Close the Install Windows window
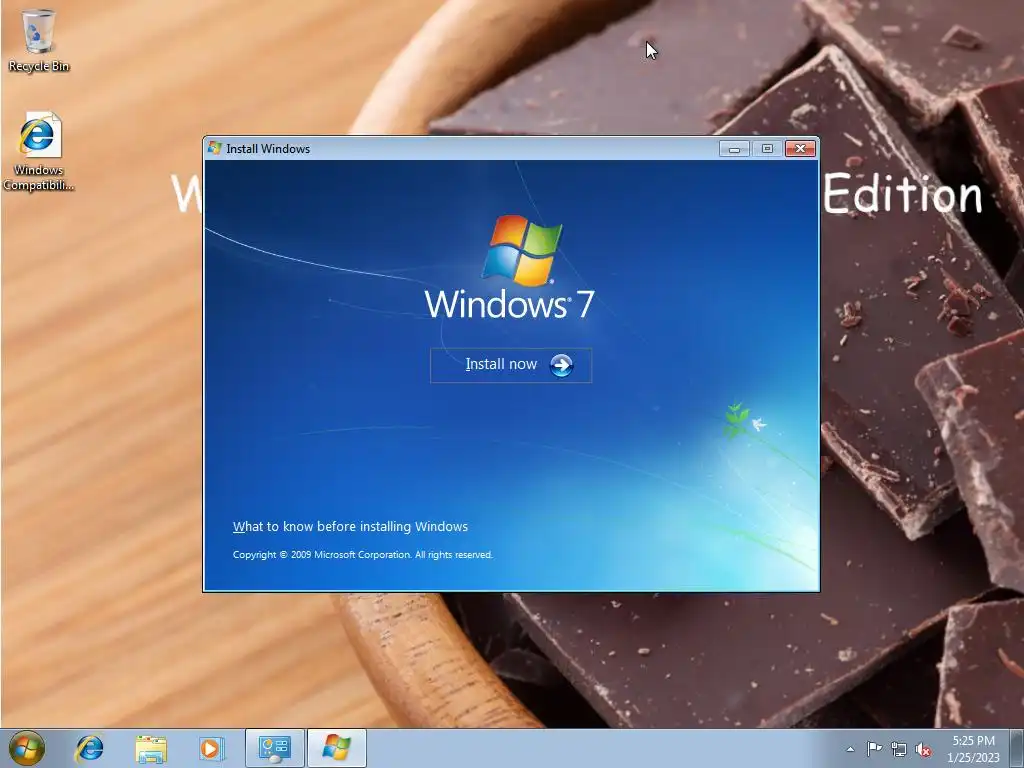The height and width of the screenshot is (768, 1024). tap(800, 149)
